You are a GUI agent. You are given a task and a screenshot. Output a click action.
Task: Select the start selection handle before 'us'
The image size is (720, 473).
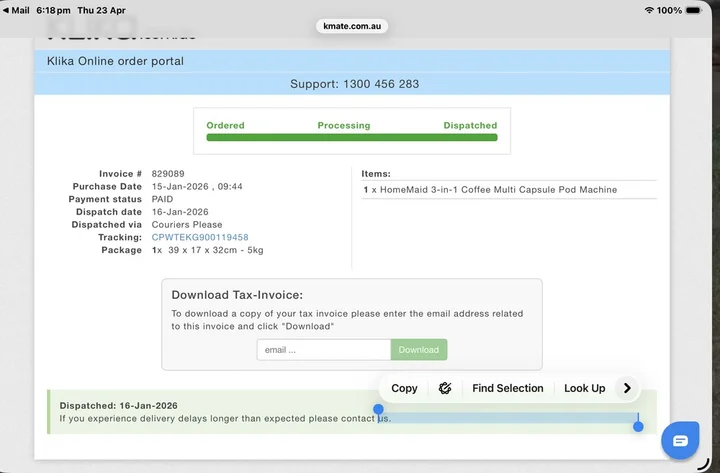pyautogui.click(x=378, y=411)
